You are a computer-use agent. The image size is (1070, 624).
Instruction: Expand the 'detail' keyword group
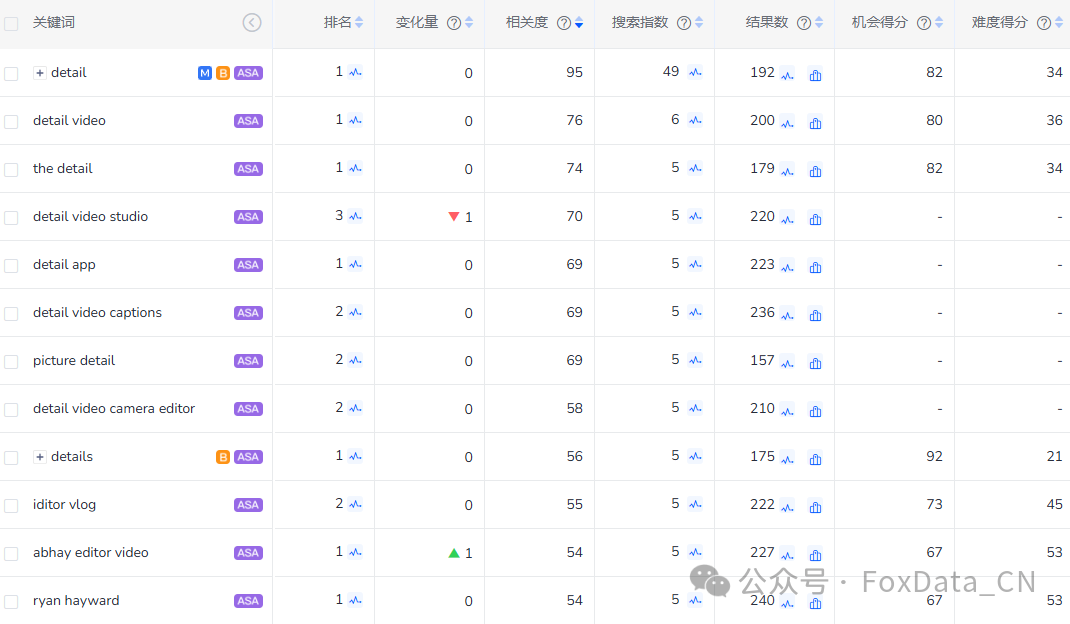click(x=38, y=72)
